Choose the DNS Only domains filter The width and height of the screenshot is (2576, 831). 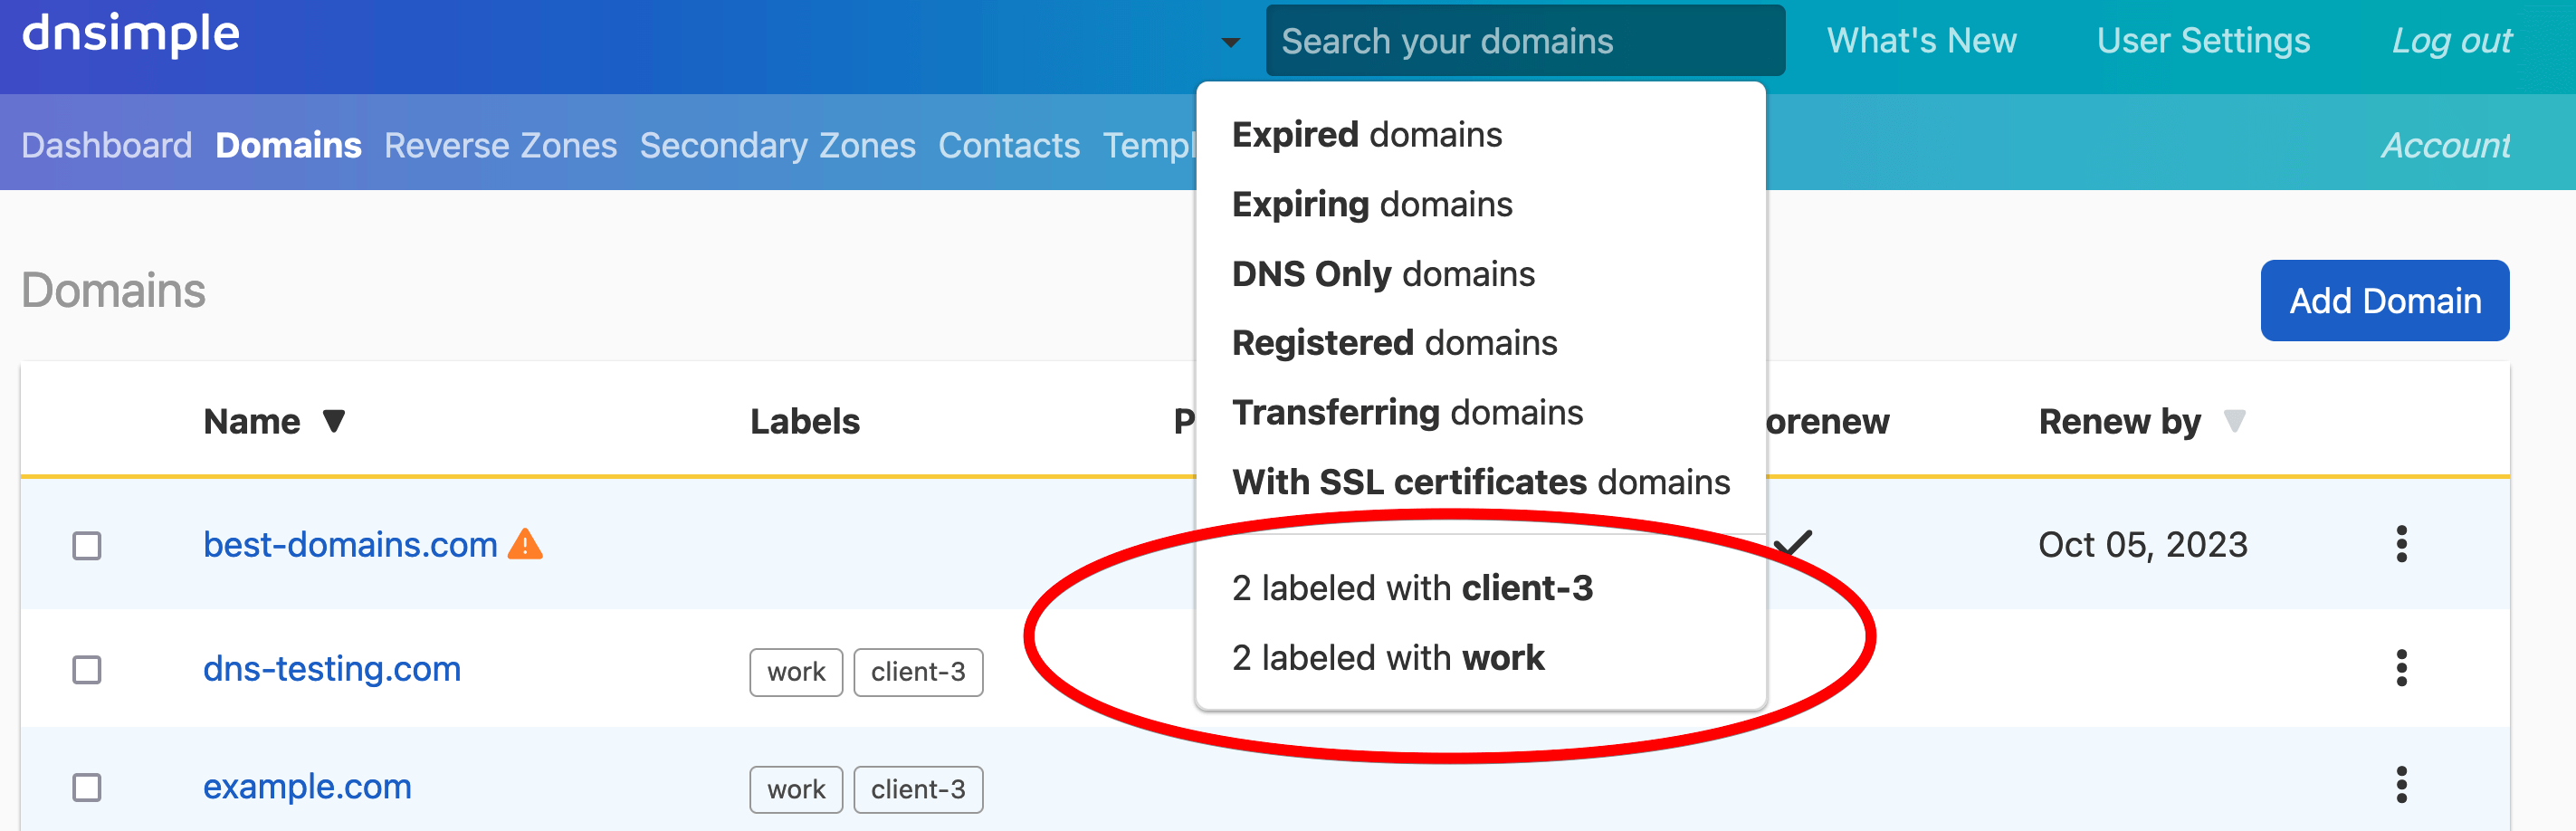tap(1382, 274)
